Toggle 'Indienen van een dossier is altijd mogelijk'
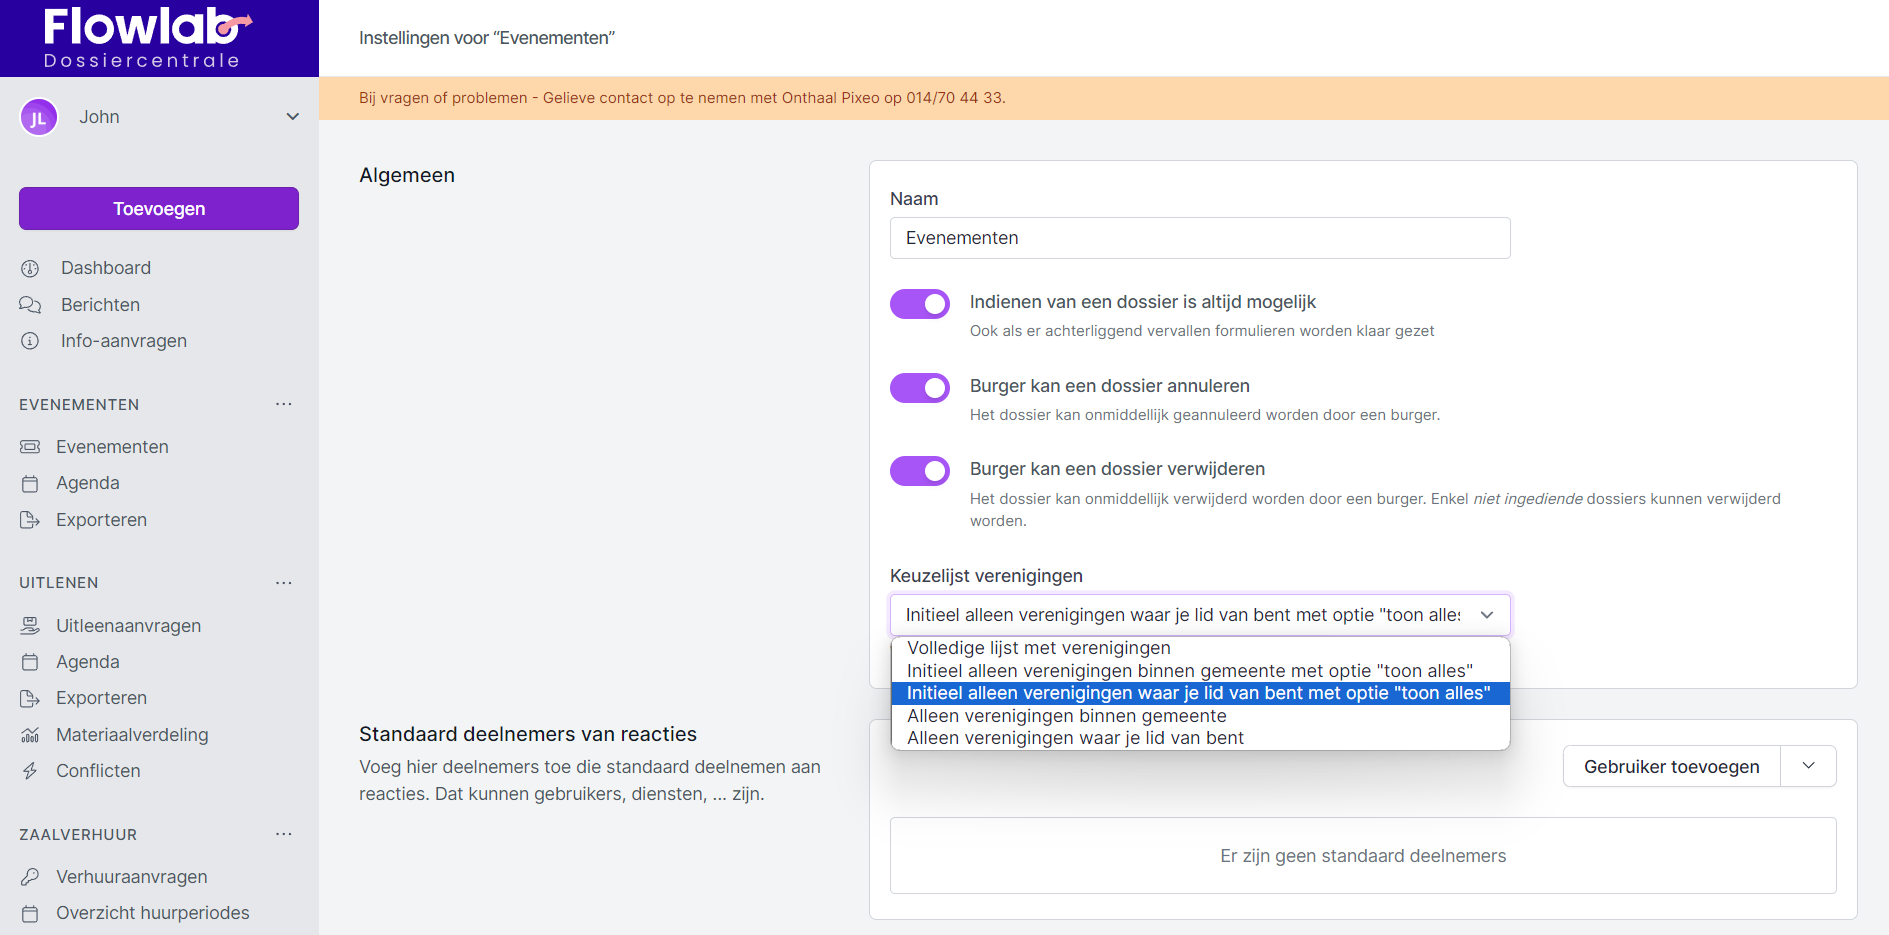 919,304
